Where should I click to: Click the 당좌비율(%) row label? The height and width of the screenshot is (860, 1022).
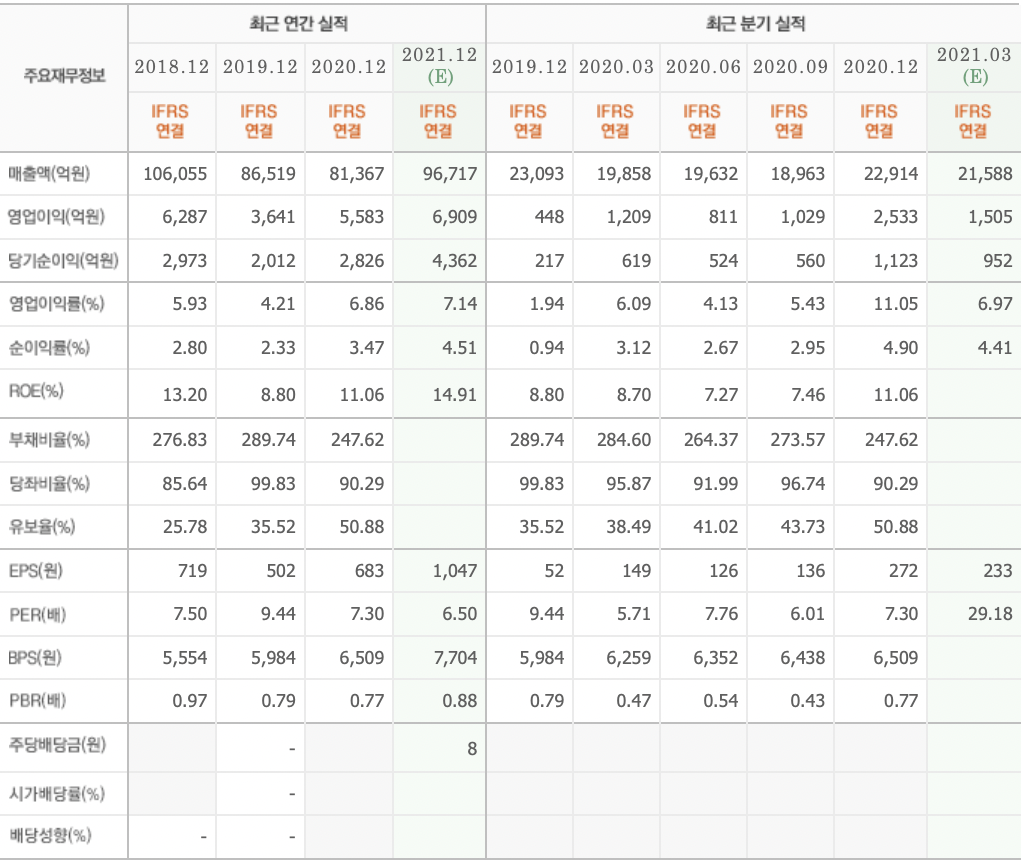pyautogui.click(x=49, y=483)
